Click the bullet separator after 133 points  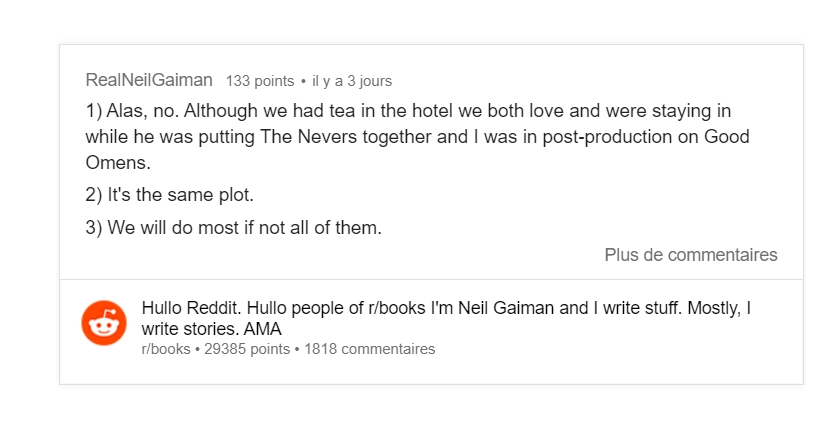point(303,81)
